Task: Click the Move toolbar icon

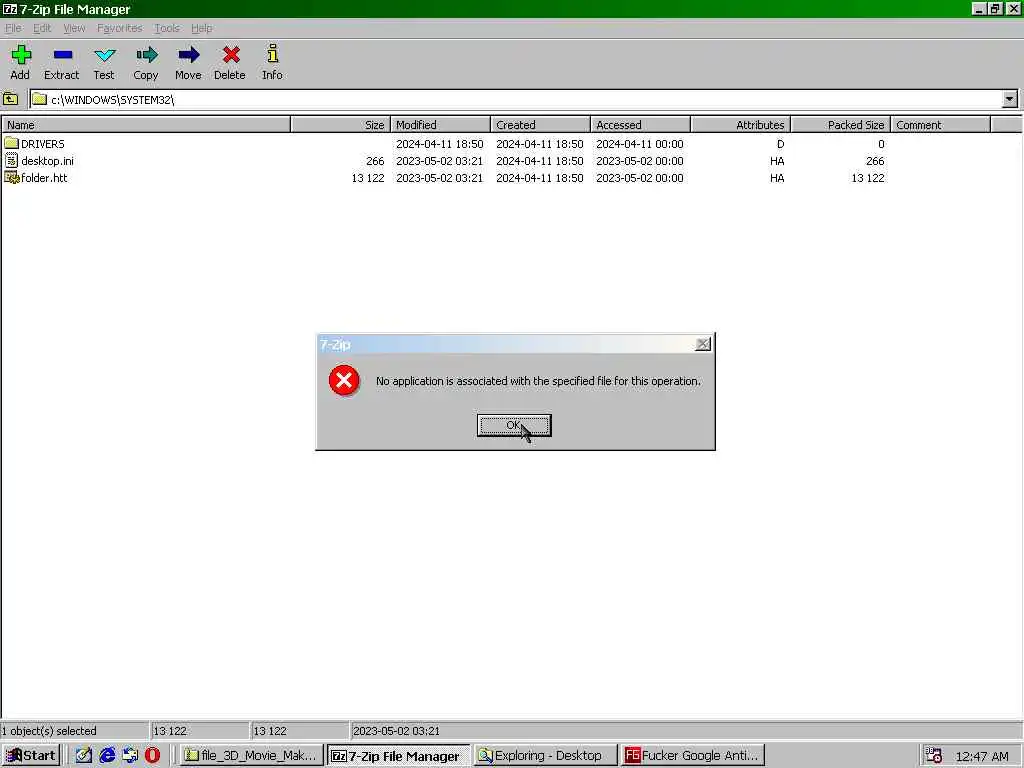Action: (x=189, y=55)
